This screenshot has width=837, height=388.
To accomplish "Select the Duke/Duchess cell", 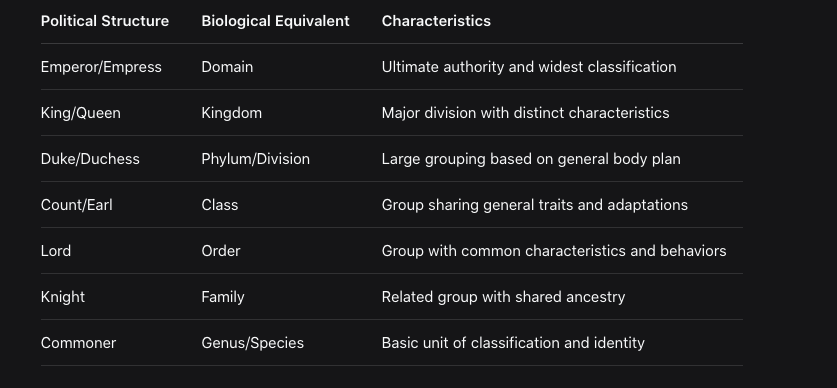I will (x=90, y=159).
